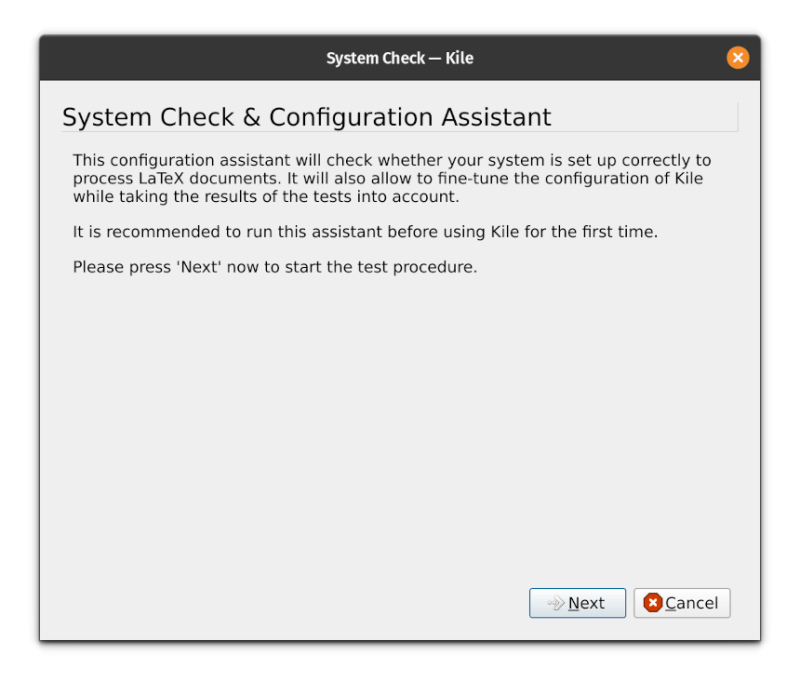This screenshot has width=800, height=682.
Task: Click the red X icon beside Cancel
Action: pos(653,603)
